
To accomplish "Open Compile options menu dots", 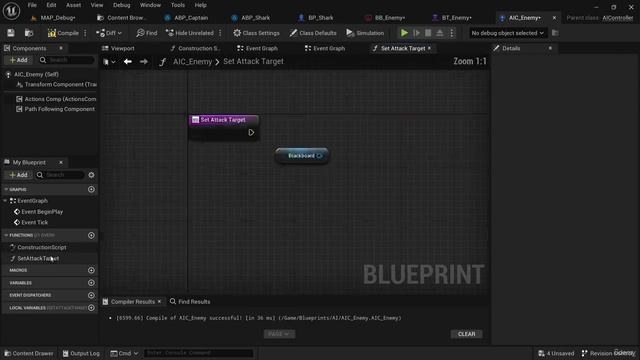I will pyautogui.click(x=85, y=33).
